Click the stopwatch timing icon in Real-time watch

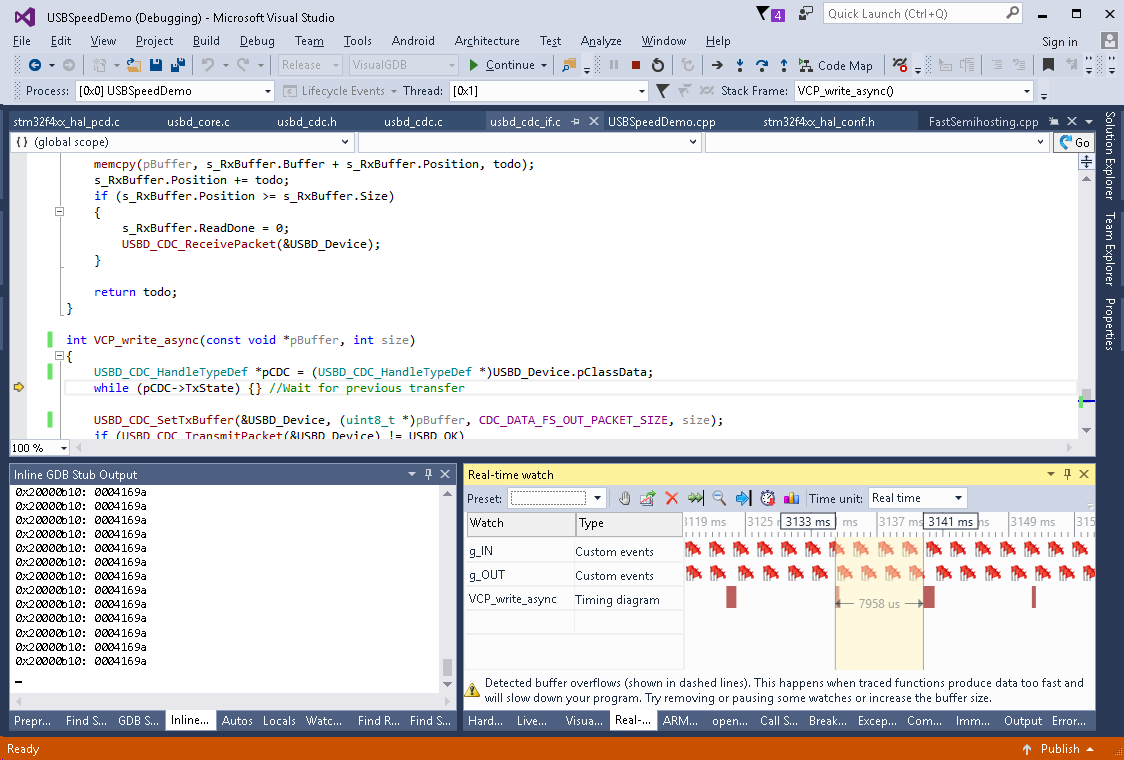tap(768, 498)
